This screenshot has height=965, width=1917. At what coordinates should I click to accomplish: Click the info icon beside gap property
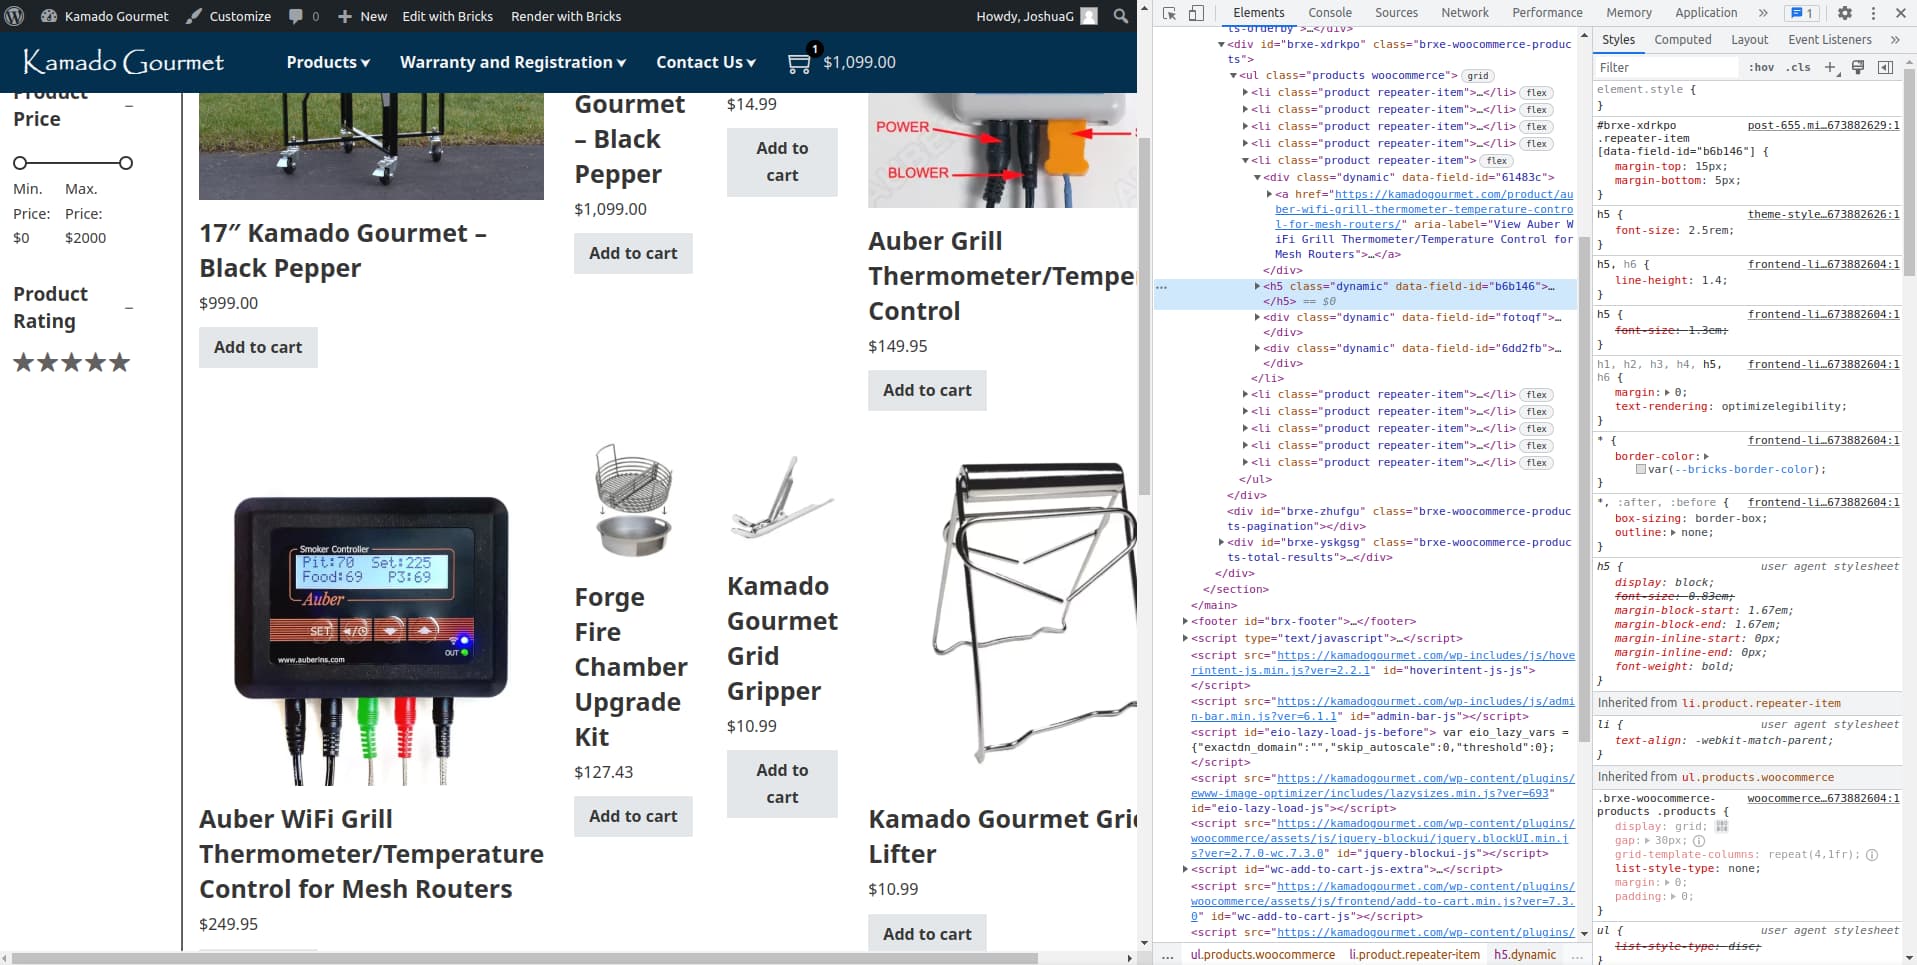pyautogui.click(x=1699, y=841)
